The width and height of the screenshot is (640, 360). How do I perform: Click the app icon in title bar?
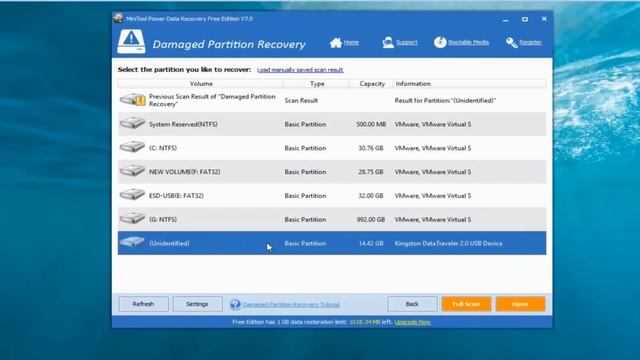(118, 18)
